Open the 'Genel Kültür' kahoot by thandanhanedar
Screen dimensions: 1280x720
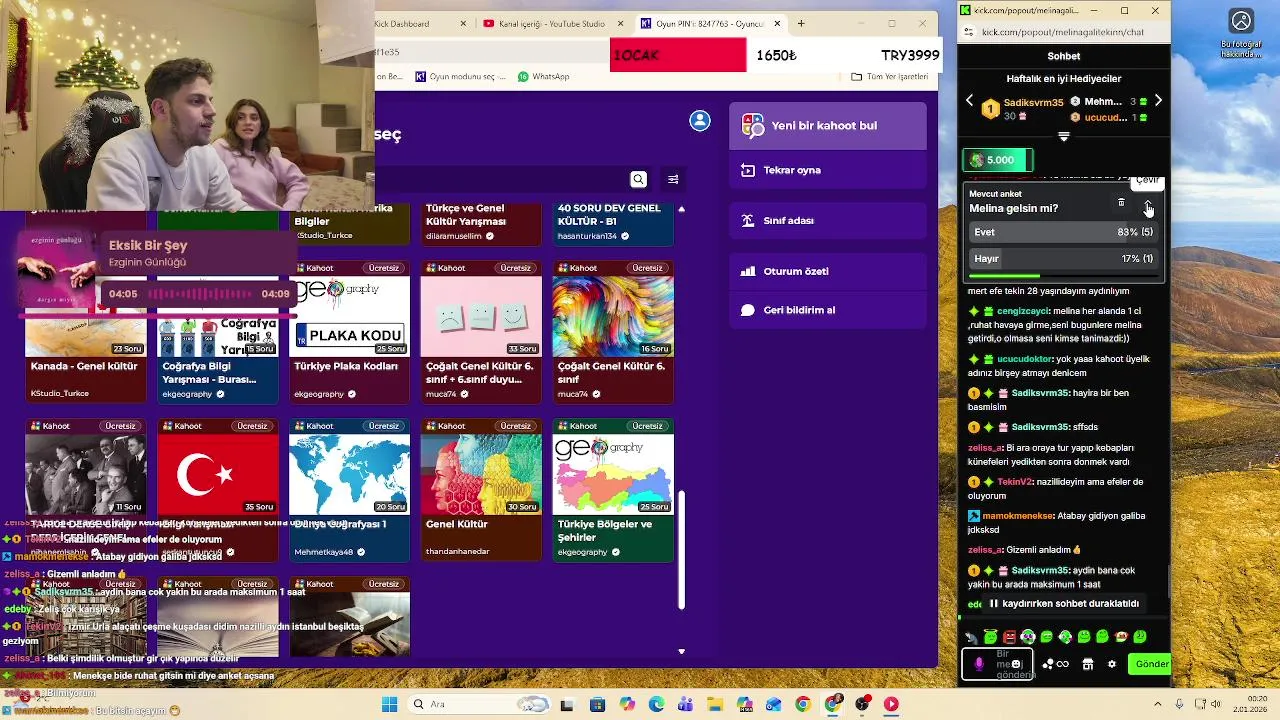(x=481, y=490)
